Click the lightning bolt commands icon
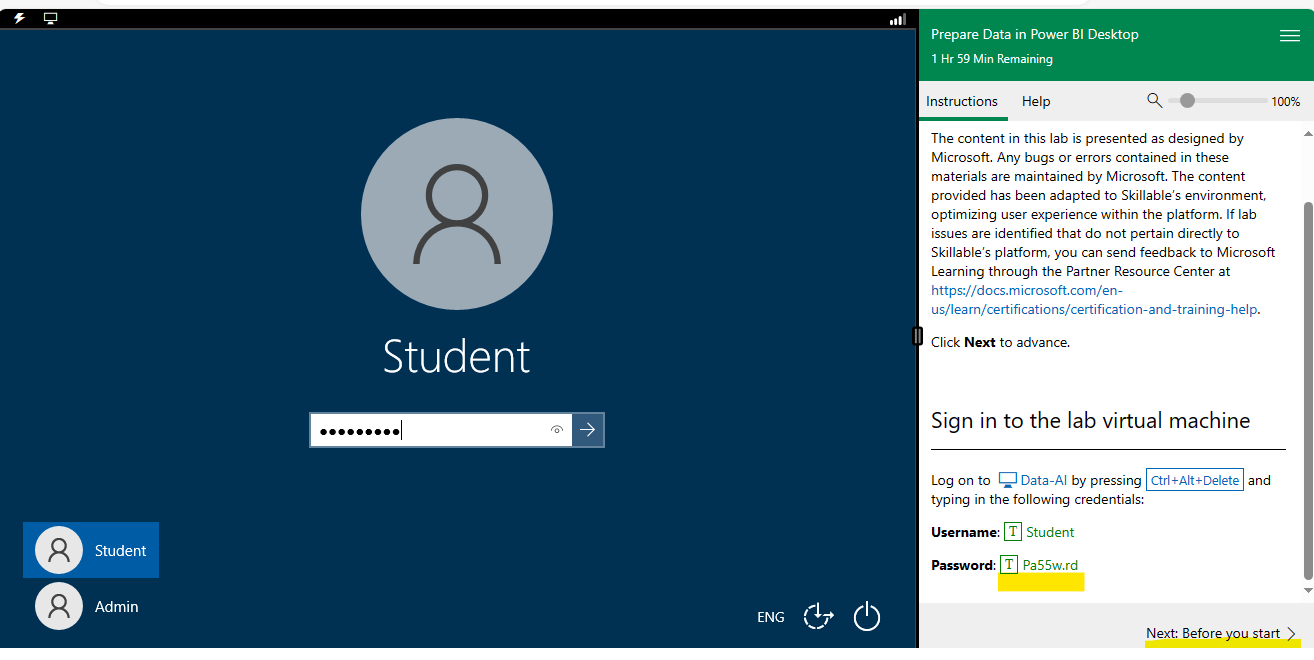Screen dimensions: 1314x660 click(x=19, y=18)
